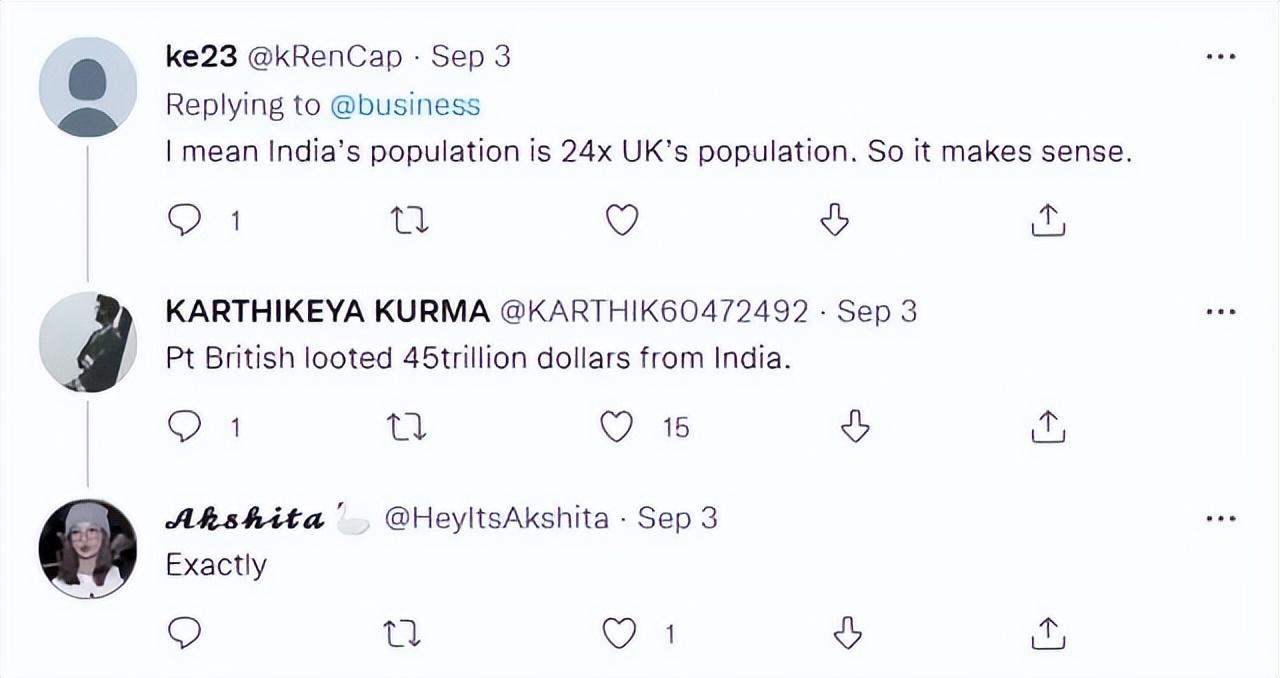1280x678 pixels.
Task: Click Akshita's profile avatar
Action: [88, 548]
